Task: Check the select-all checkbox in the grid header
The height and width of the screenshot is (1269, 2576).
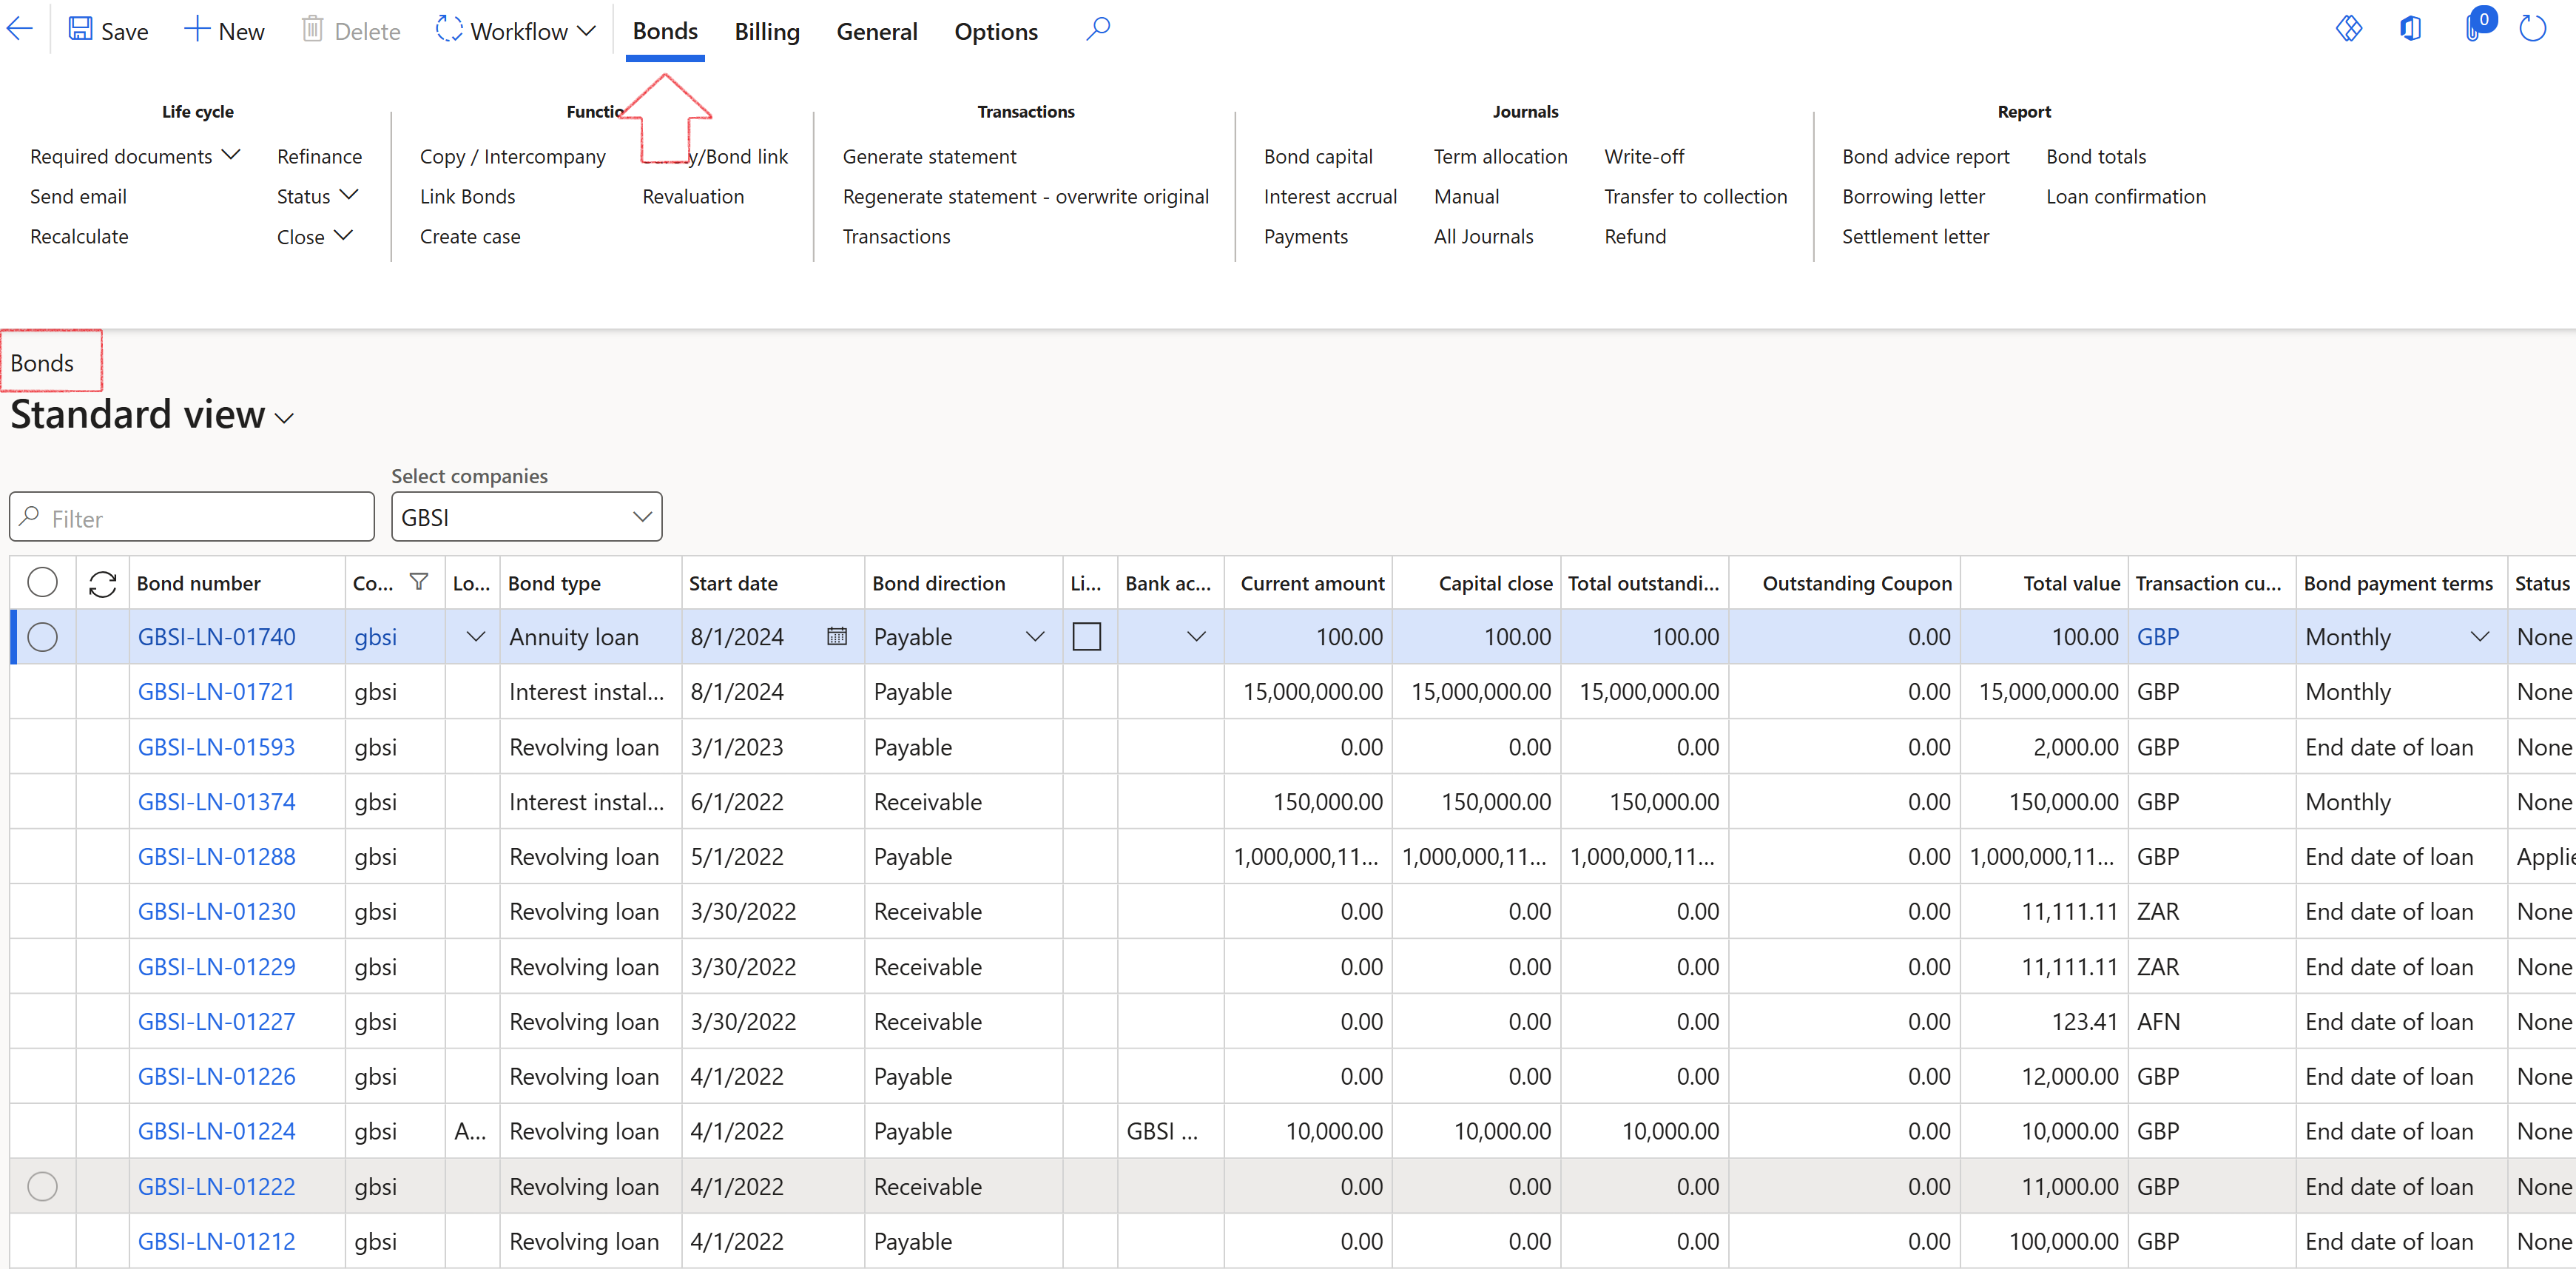Action: click(42, 581)
